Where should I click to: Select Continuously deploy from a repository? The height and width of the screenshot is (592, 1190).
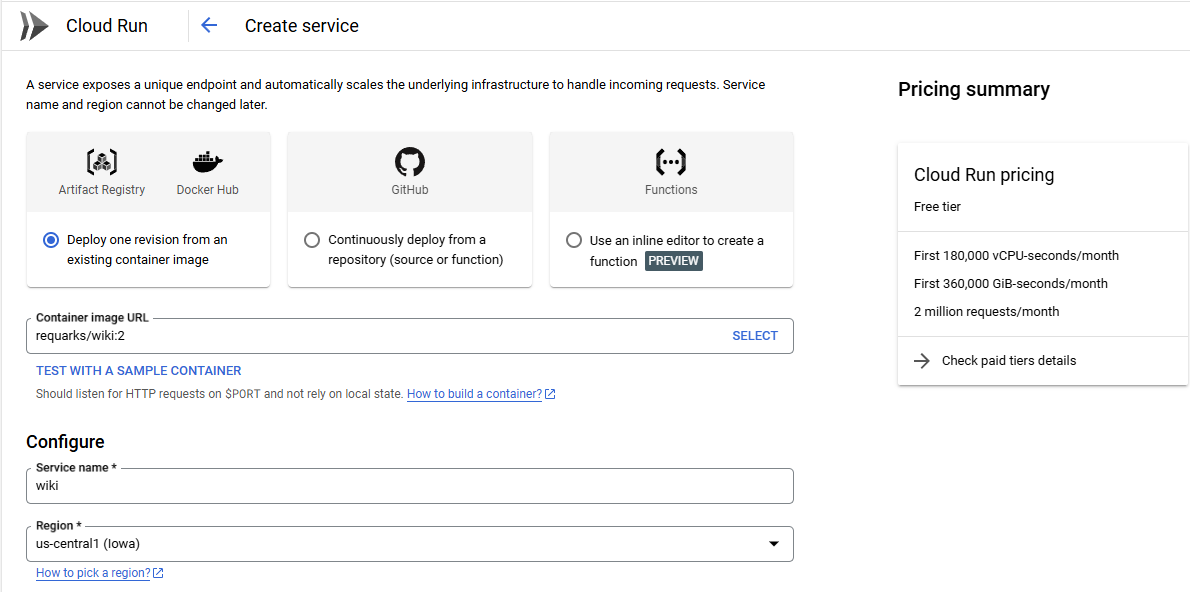click(312, 240)
